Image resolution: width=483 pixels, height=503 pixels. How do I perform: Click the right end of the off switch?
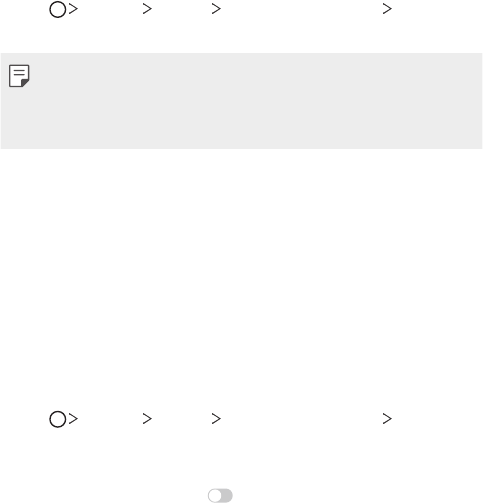click(227, 496)
